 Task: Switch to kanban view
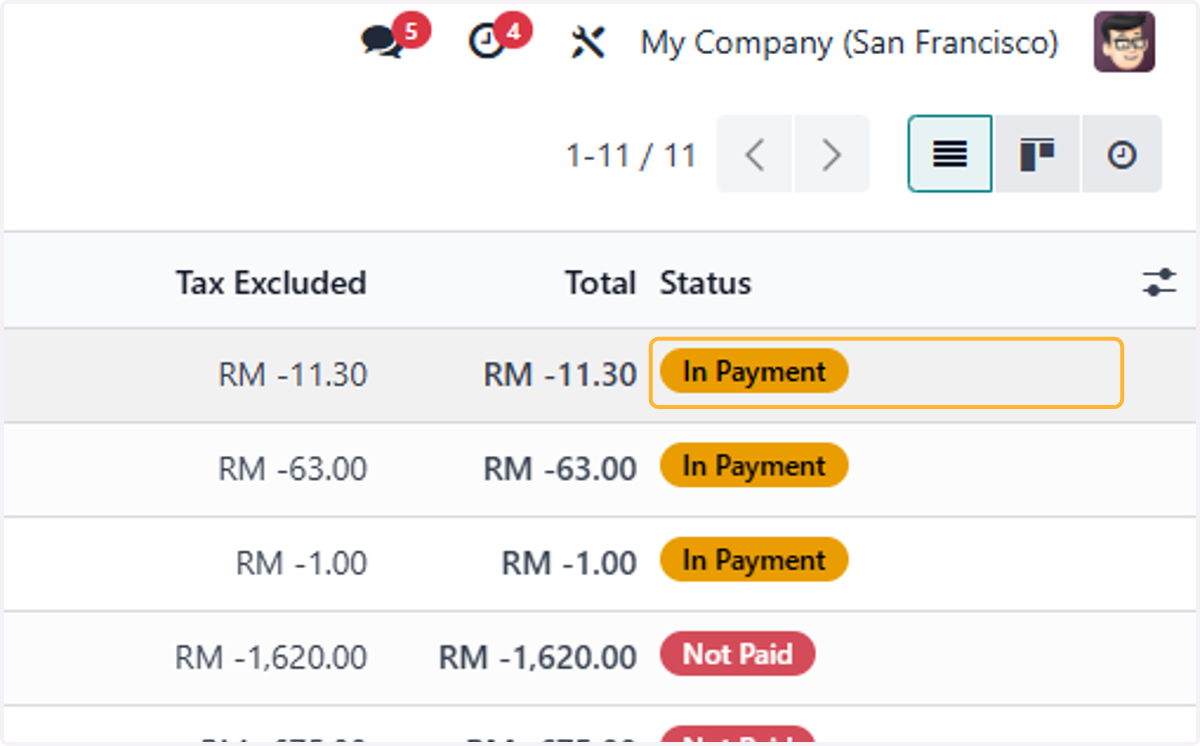point(1037,154)
